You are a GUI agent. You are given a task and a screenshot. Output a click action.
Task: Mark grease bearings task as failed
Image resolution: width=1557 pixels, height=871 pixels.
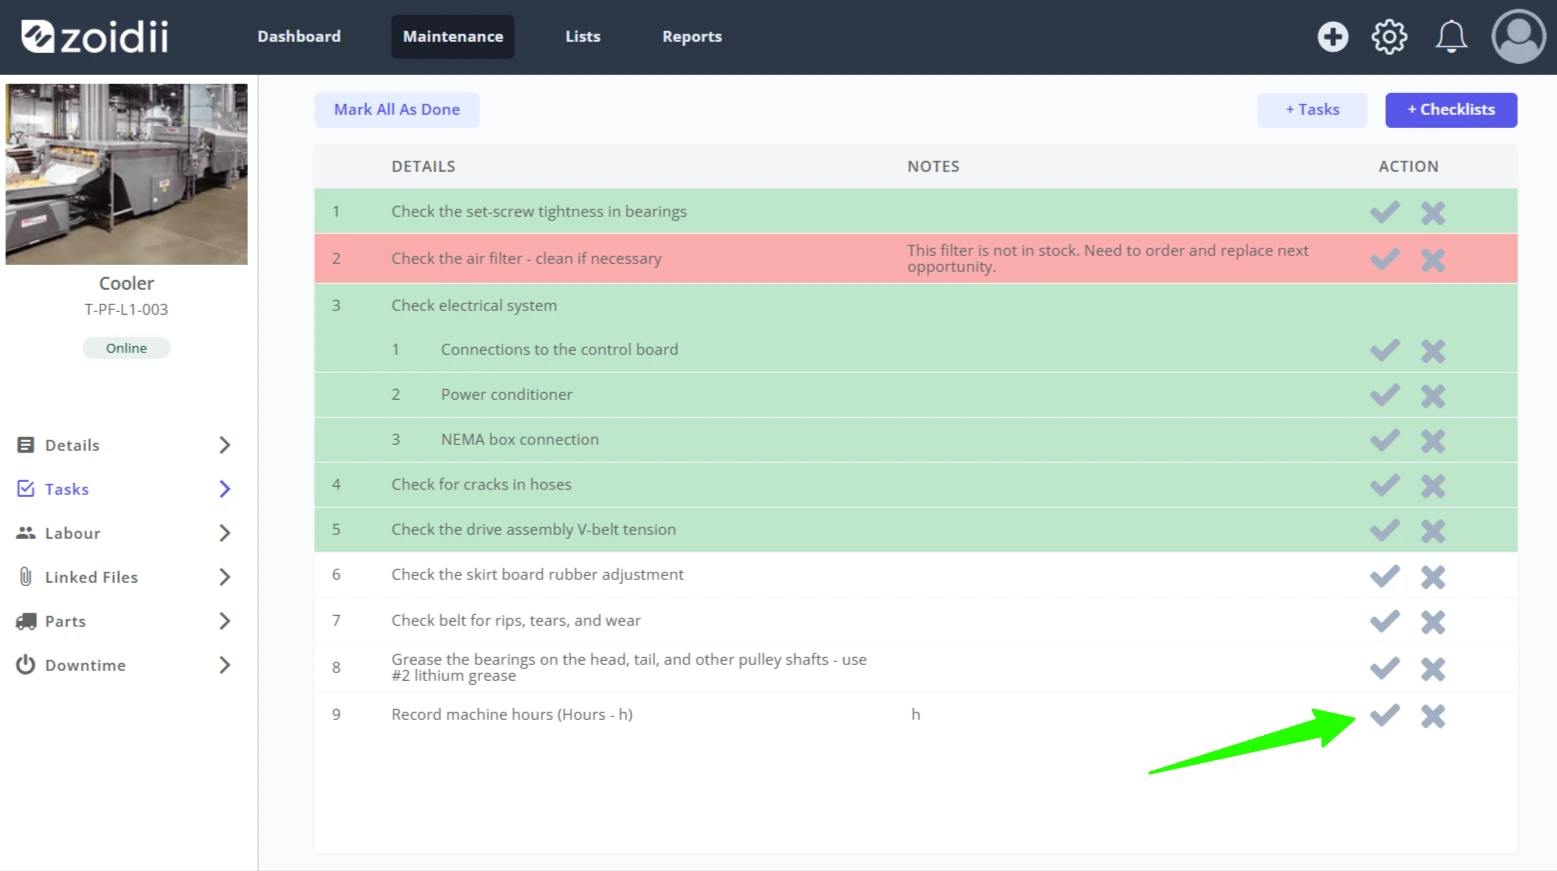pyautogui.click(x=1433, y=669)
